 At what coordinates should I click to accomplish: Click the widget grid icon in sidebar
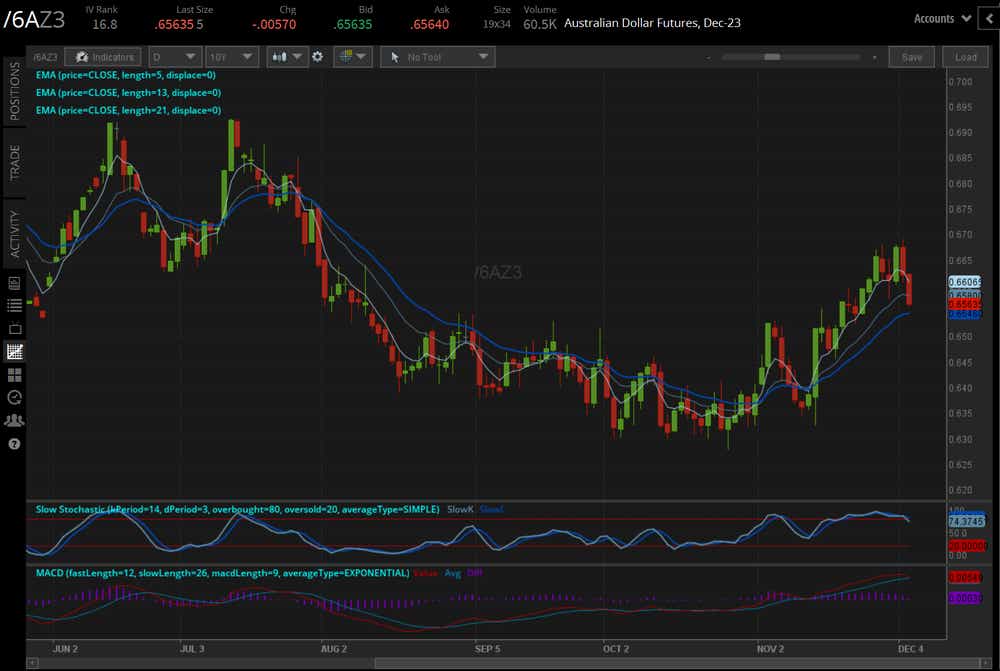point(14,374)
